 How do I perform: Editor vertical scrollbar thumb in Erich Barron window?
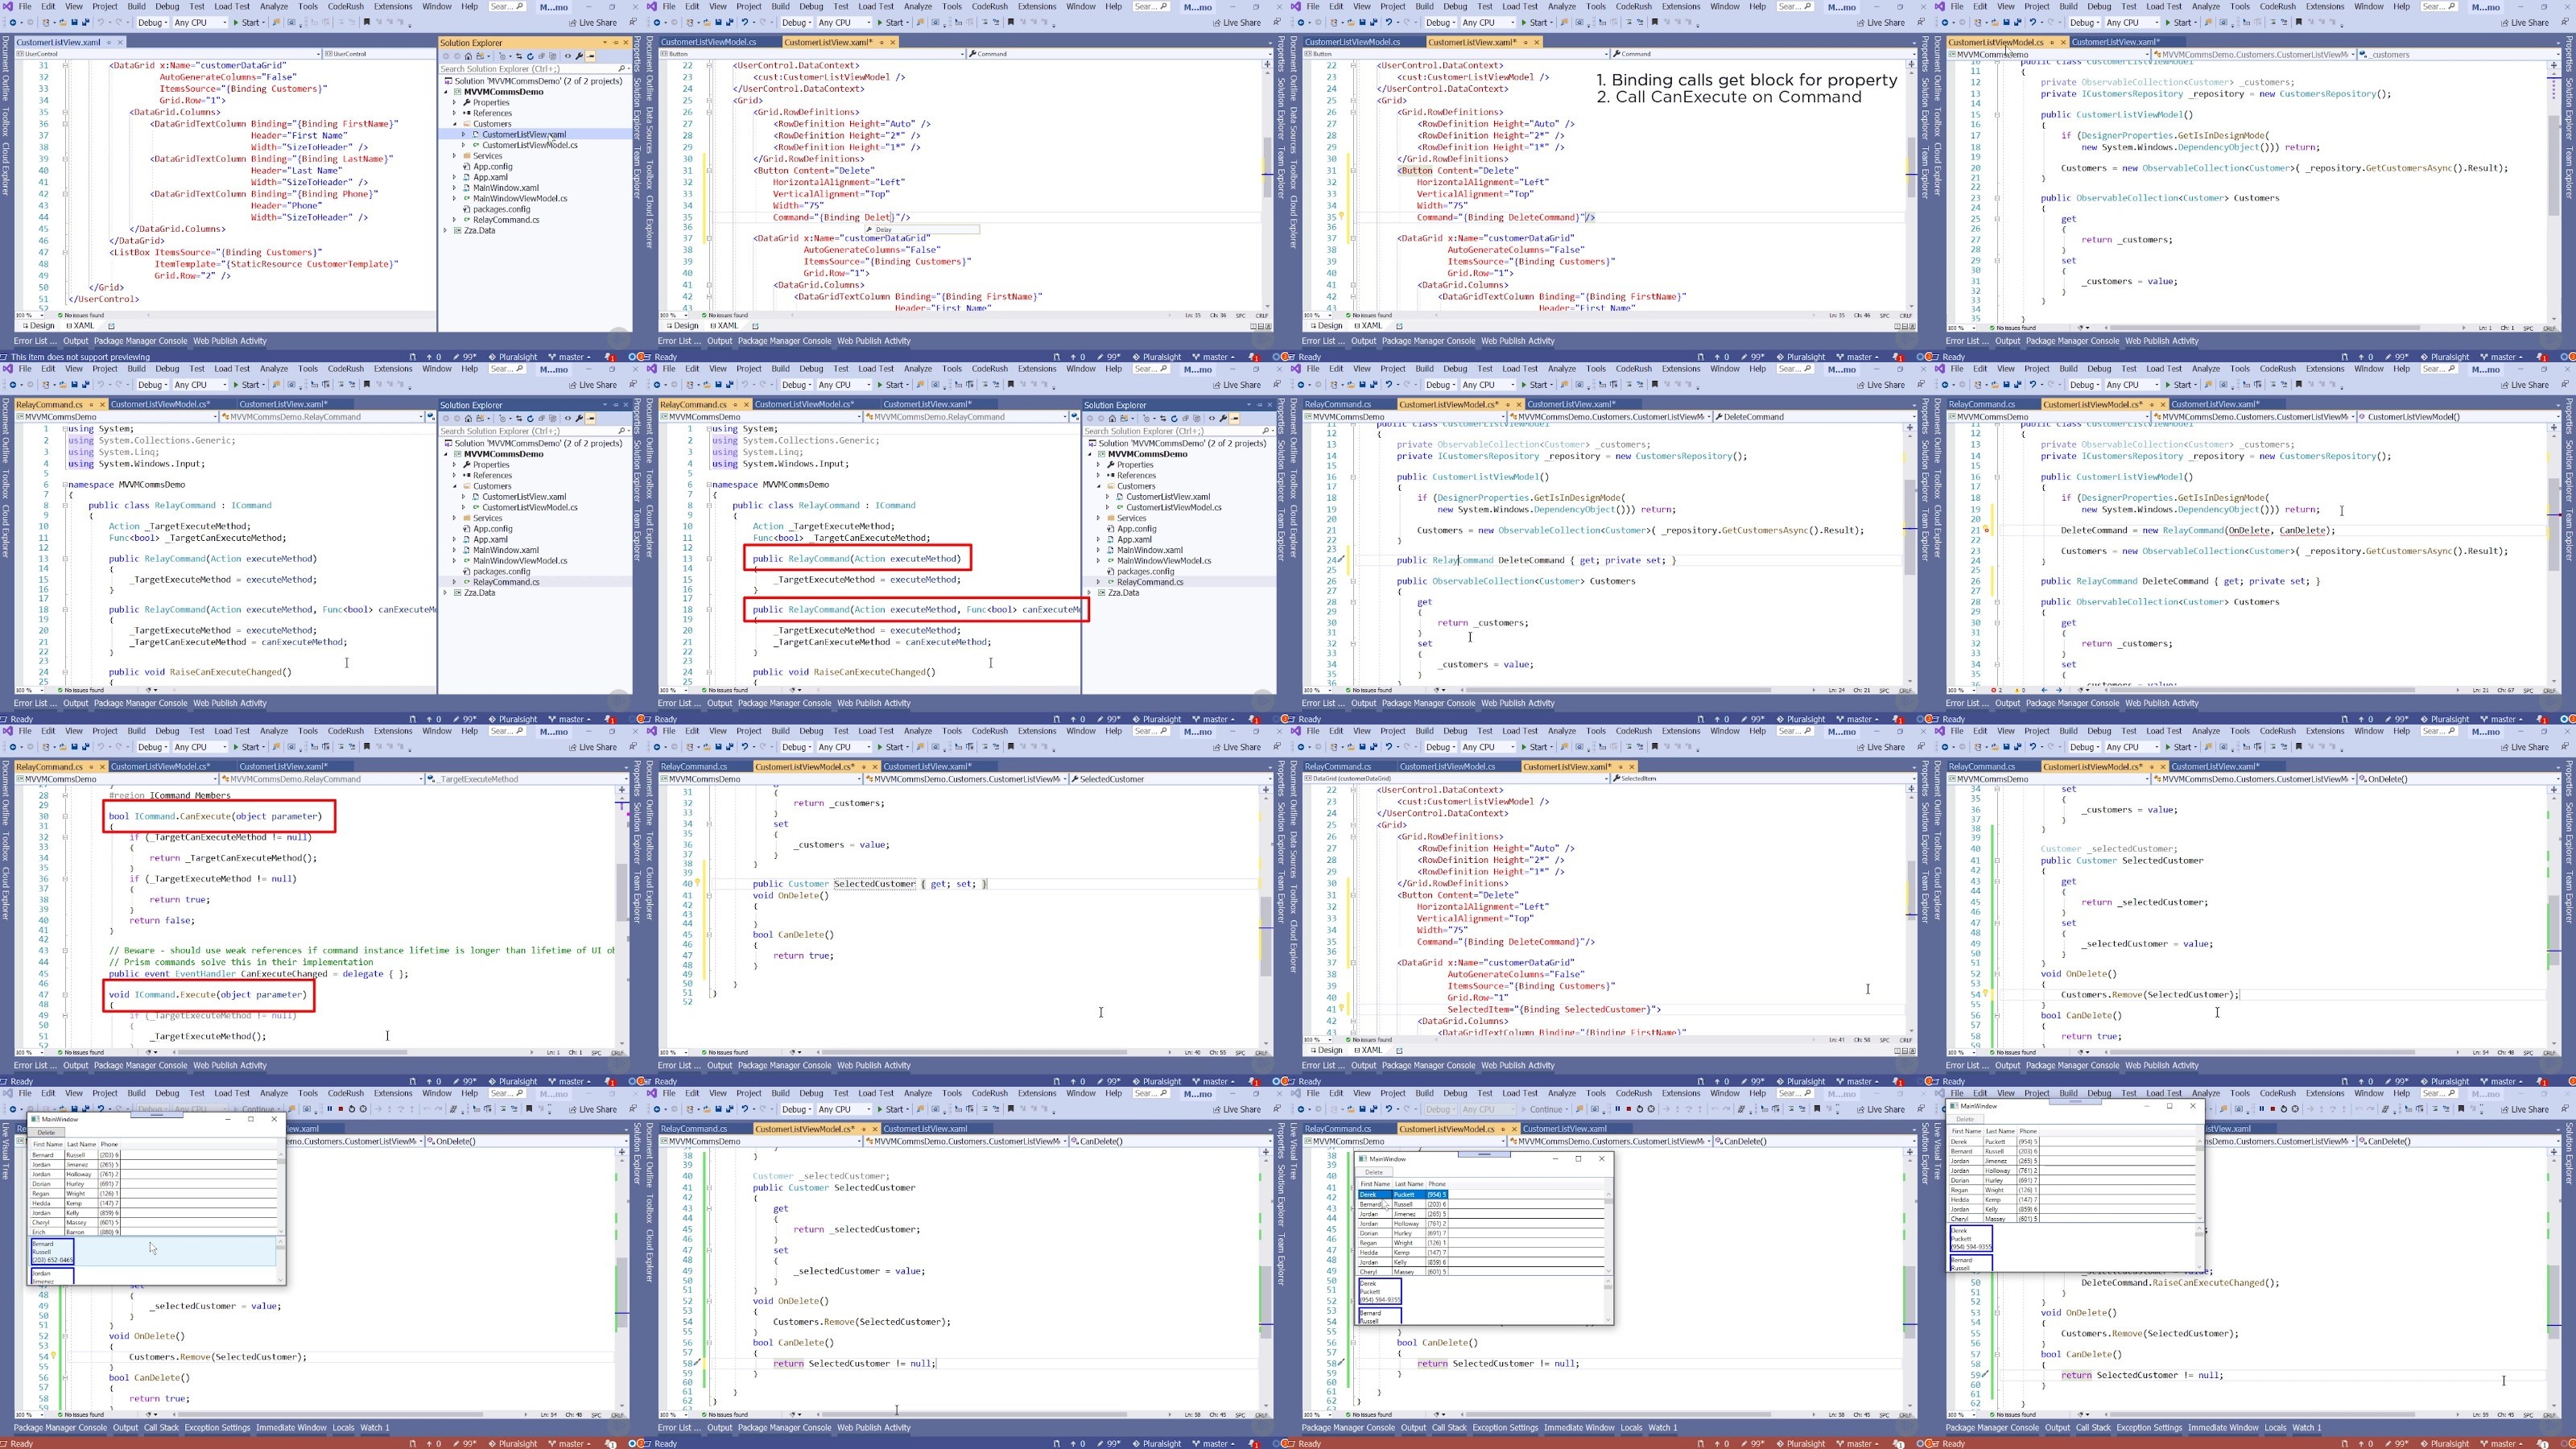(623, 1293)
